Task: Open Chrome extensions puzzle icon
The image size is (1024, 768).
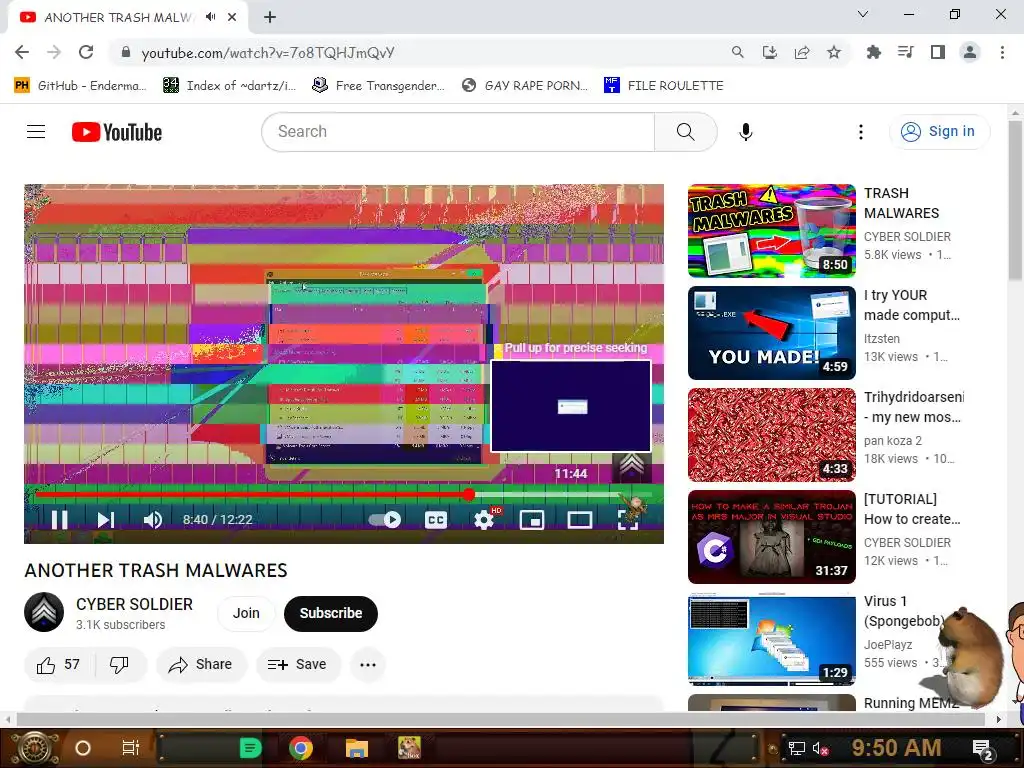Action: point(873,52)
